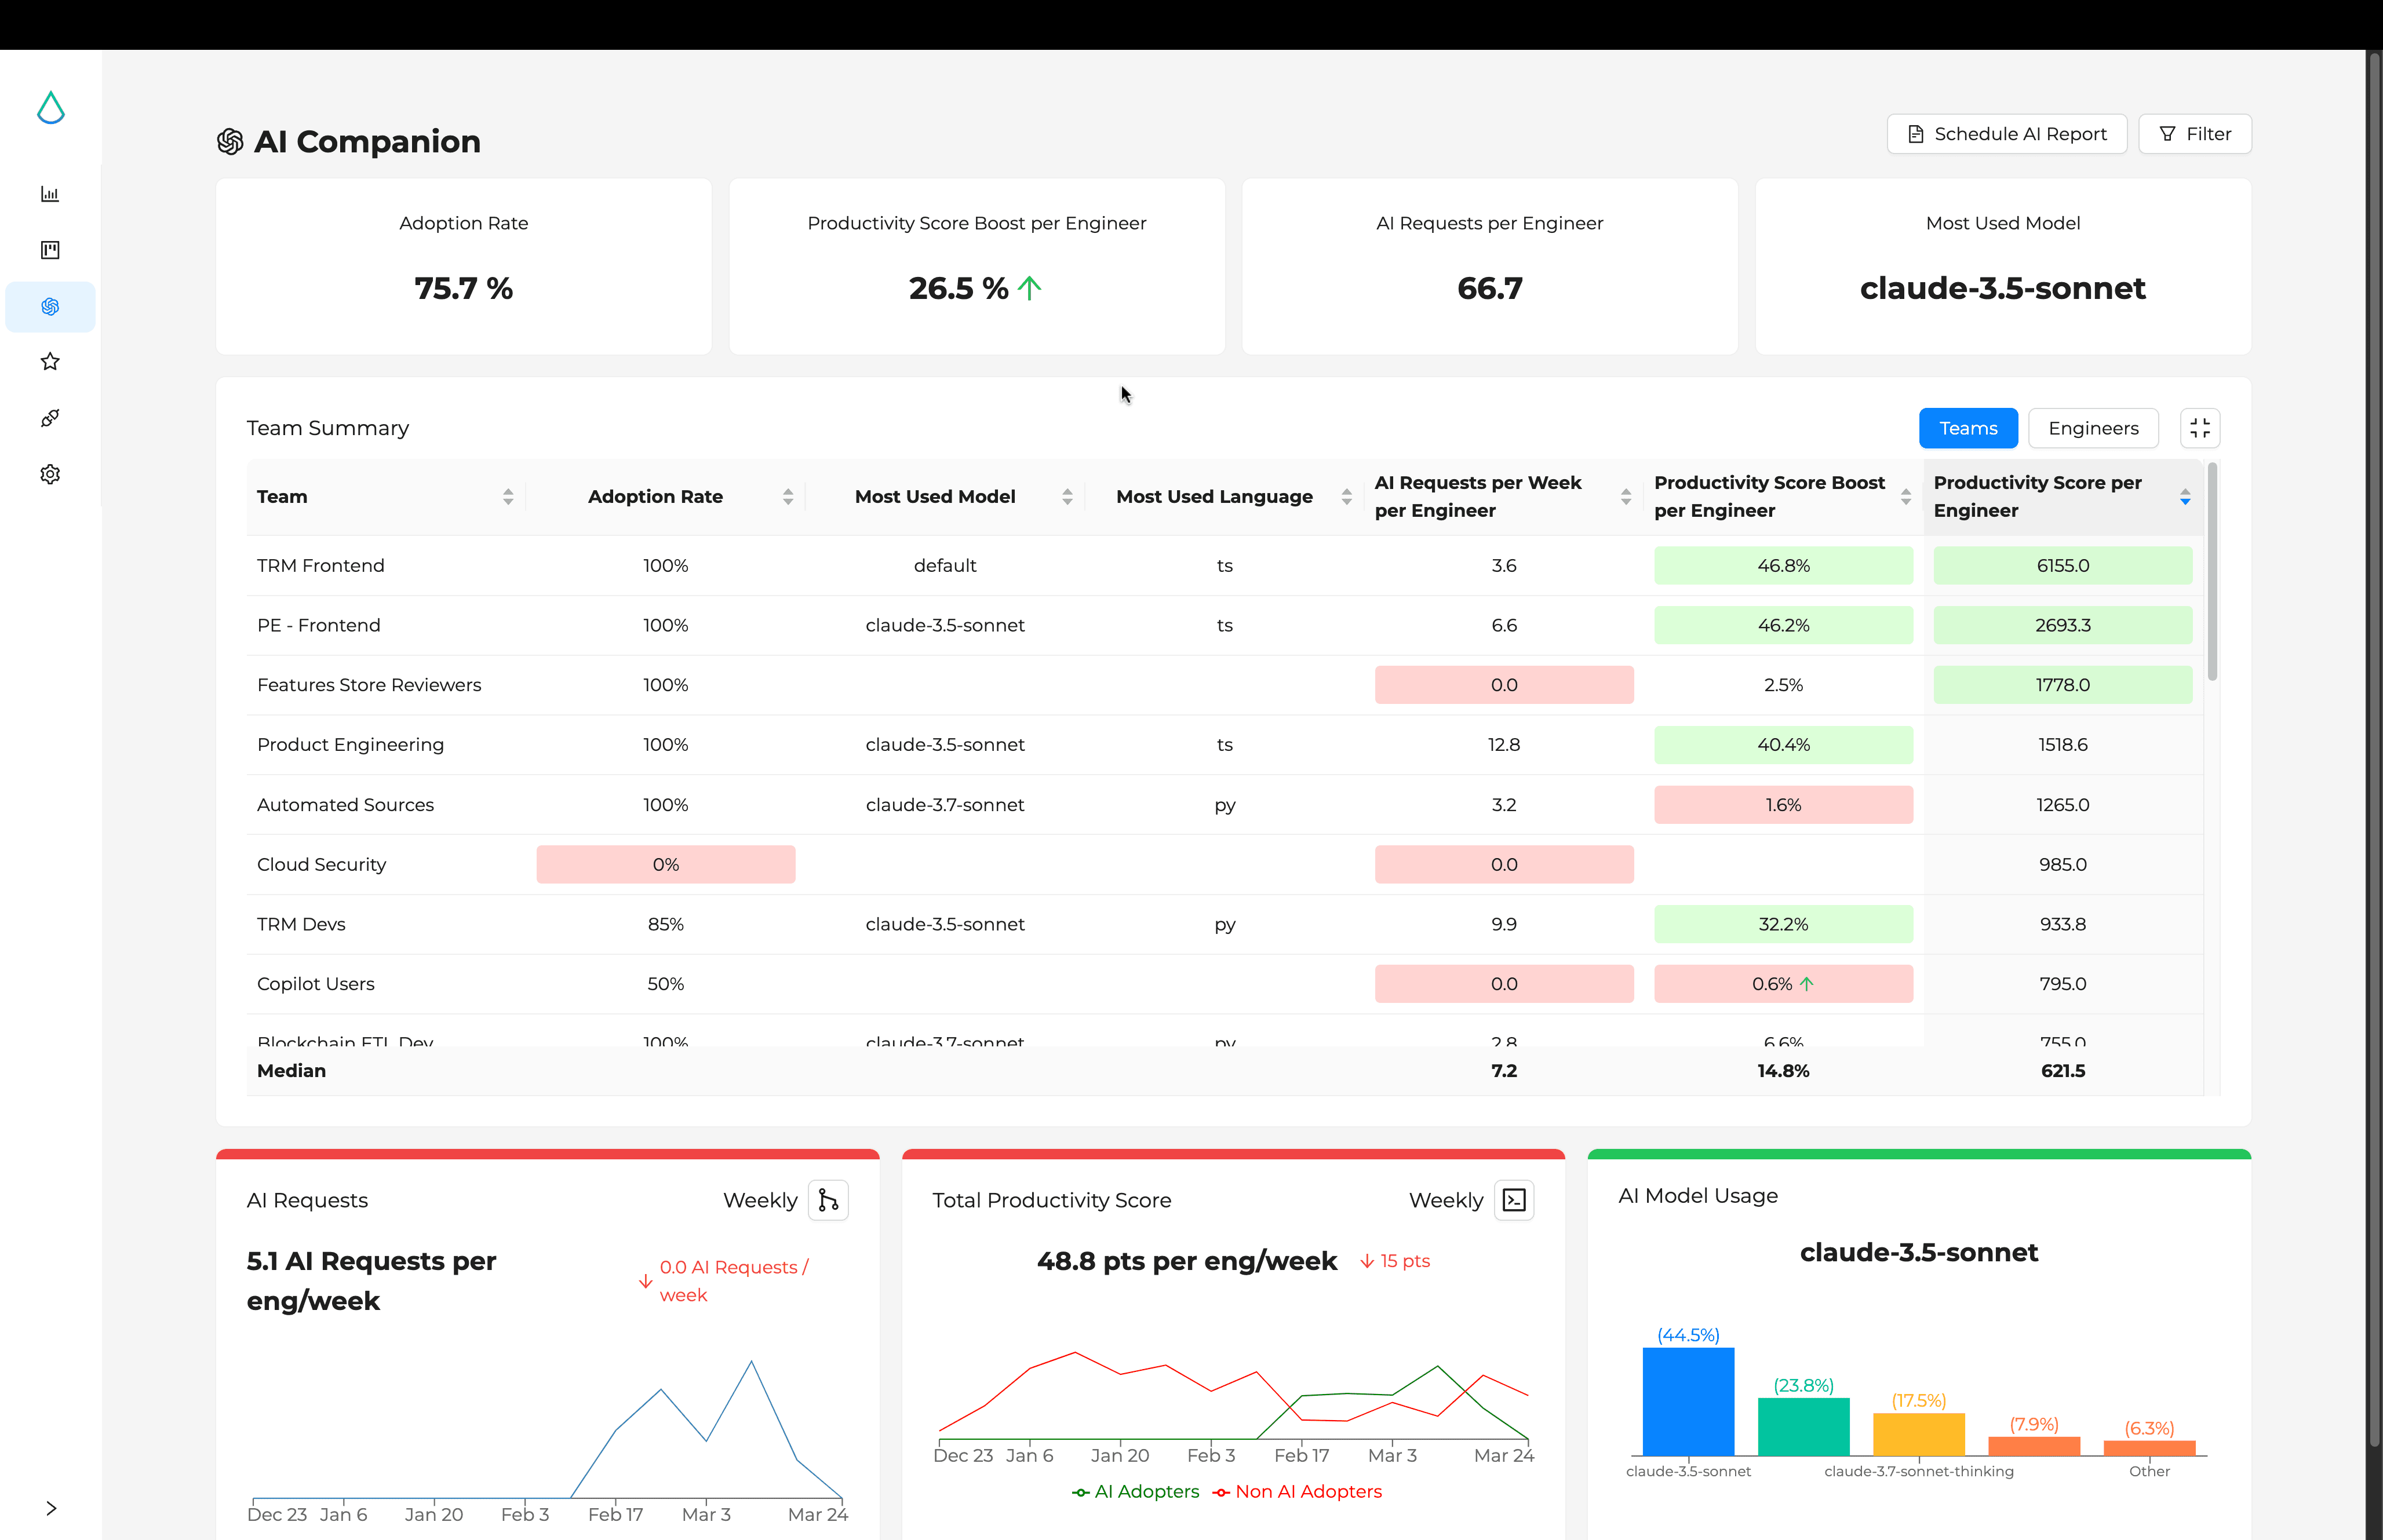Sort by AI Requests per Week arrows
Image resolution: width=2383 pixels, height=1540 pixels.
click(x=1626, y=497)
